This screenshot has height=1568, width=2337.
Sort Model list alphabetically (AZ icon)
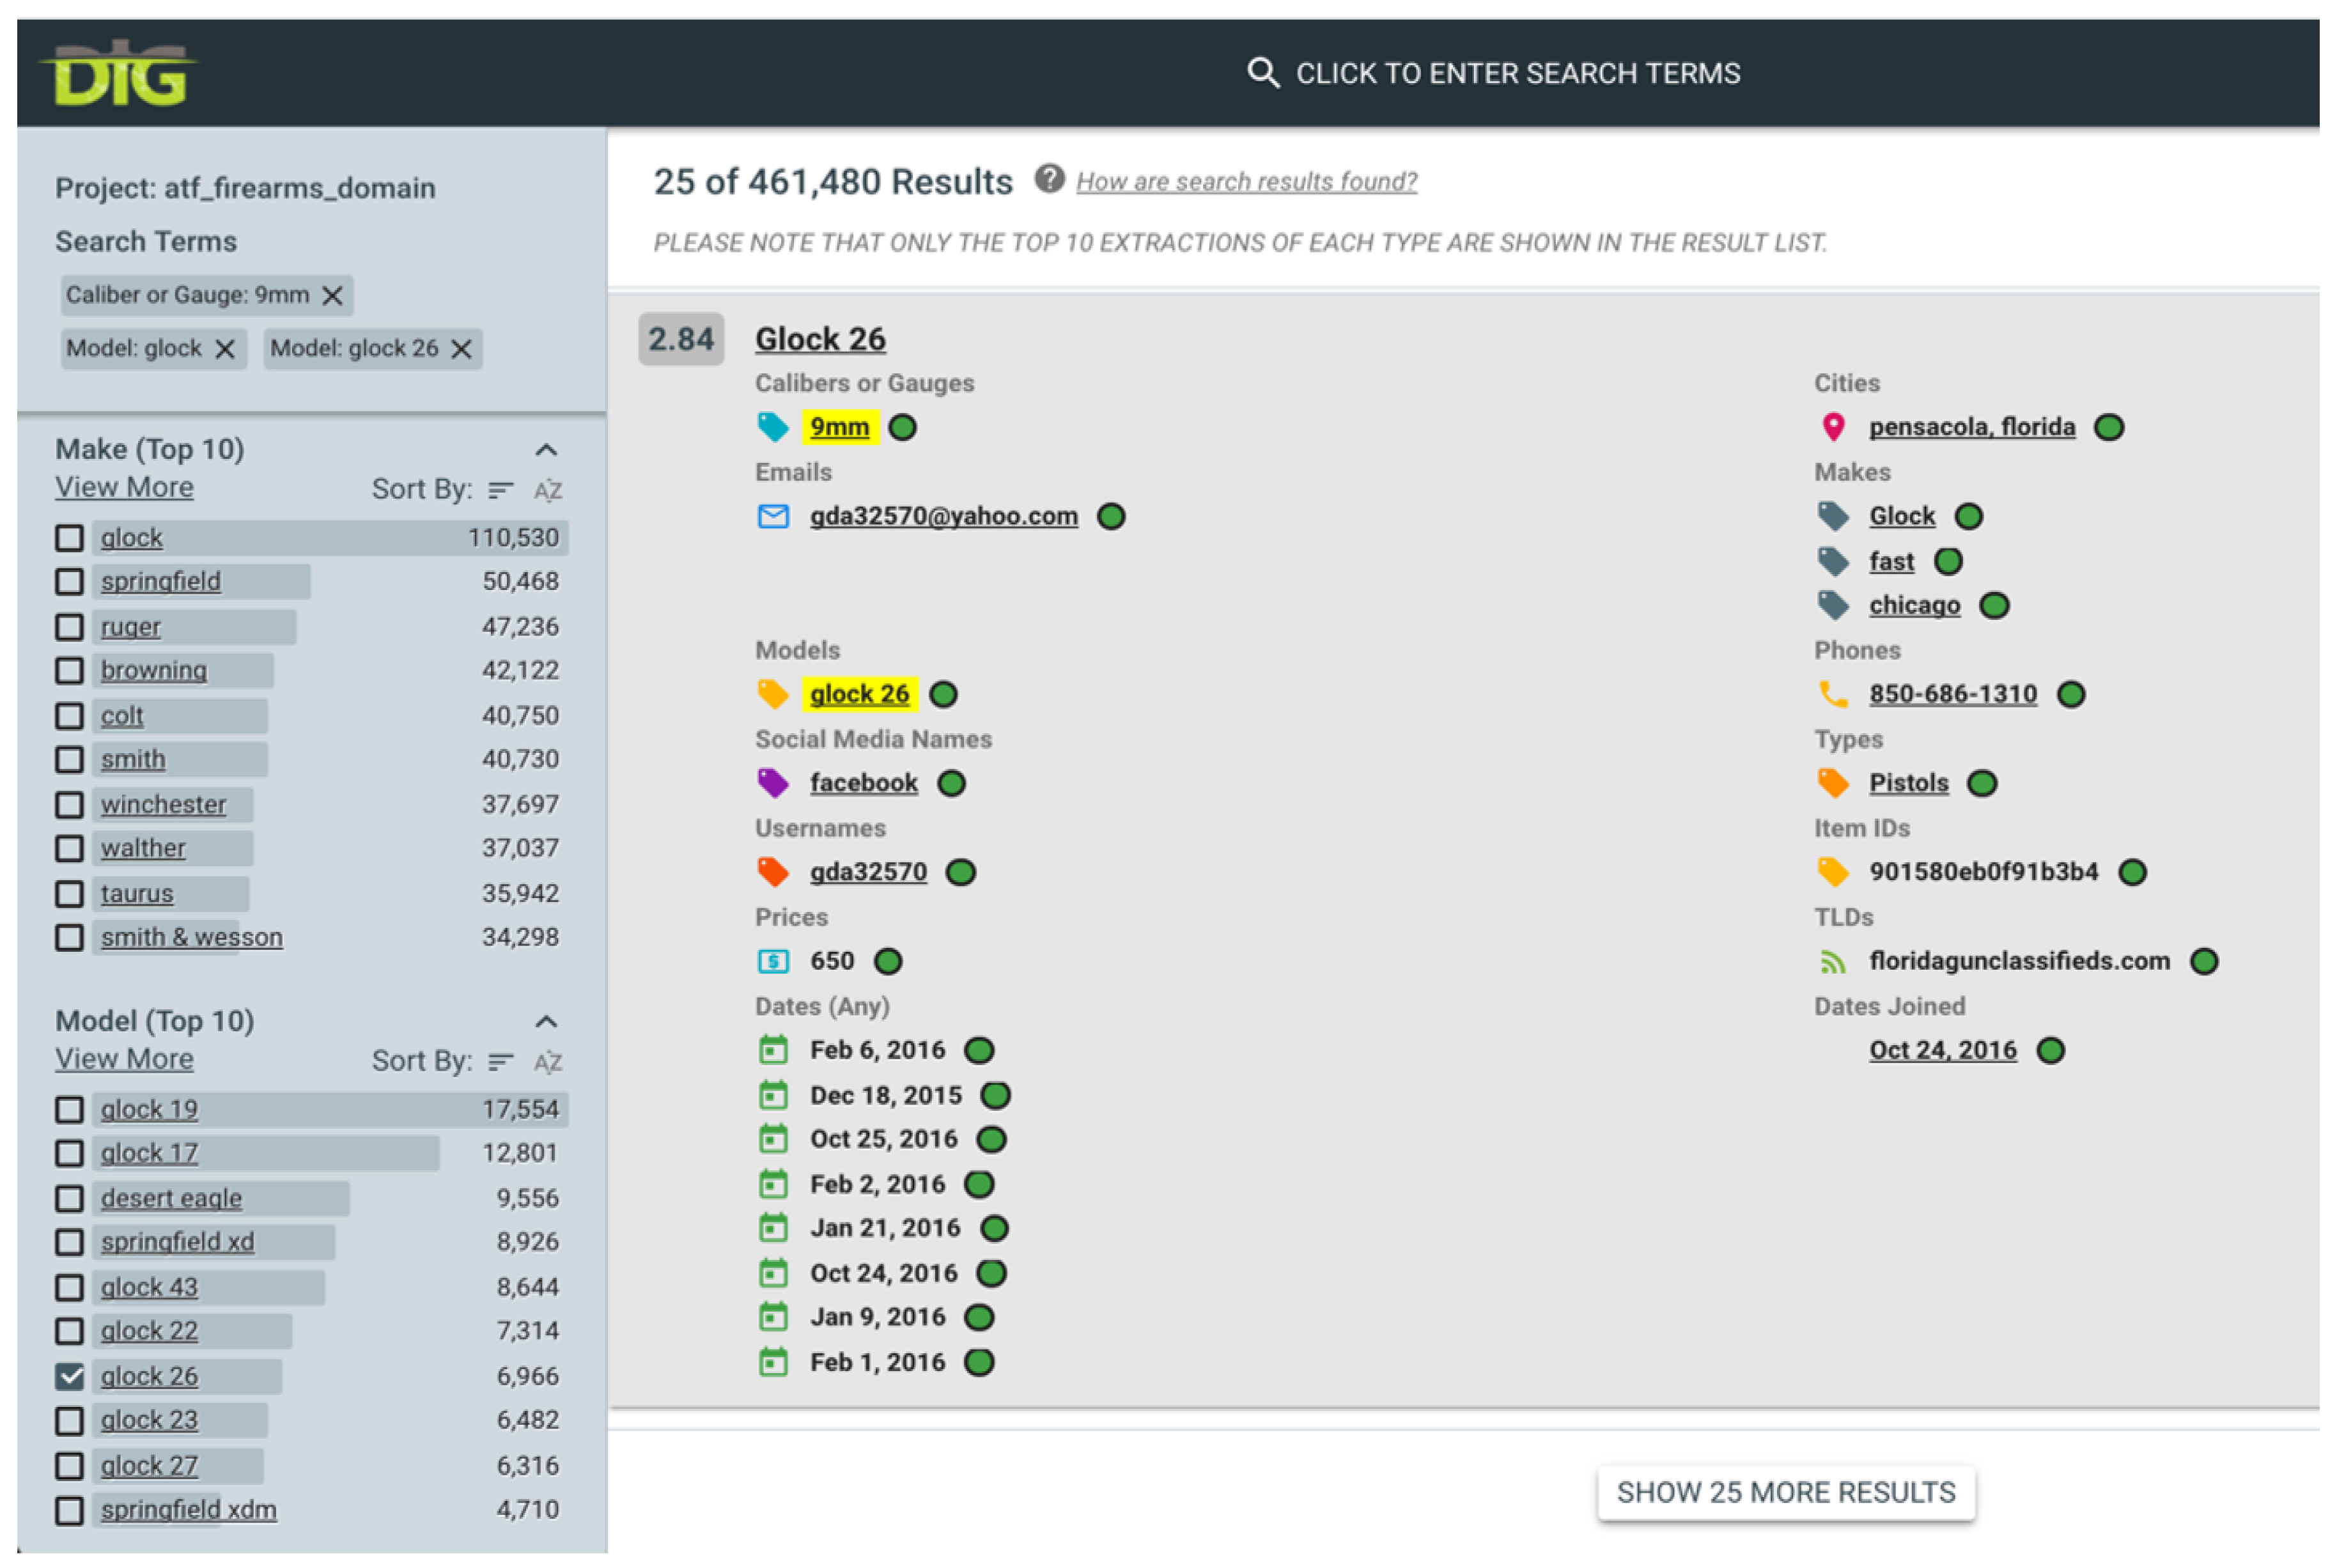[547, 1062]
